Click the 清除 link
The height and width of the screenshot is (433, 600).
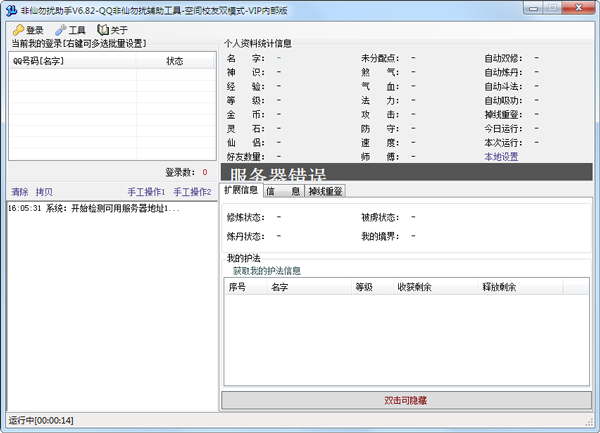click(20, 192)
